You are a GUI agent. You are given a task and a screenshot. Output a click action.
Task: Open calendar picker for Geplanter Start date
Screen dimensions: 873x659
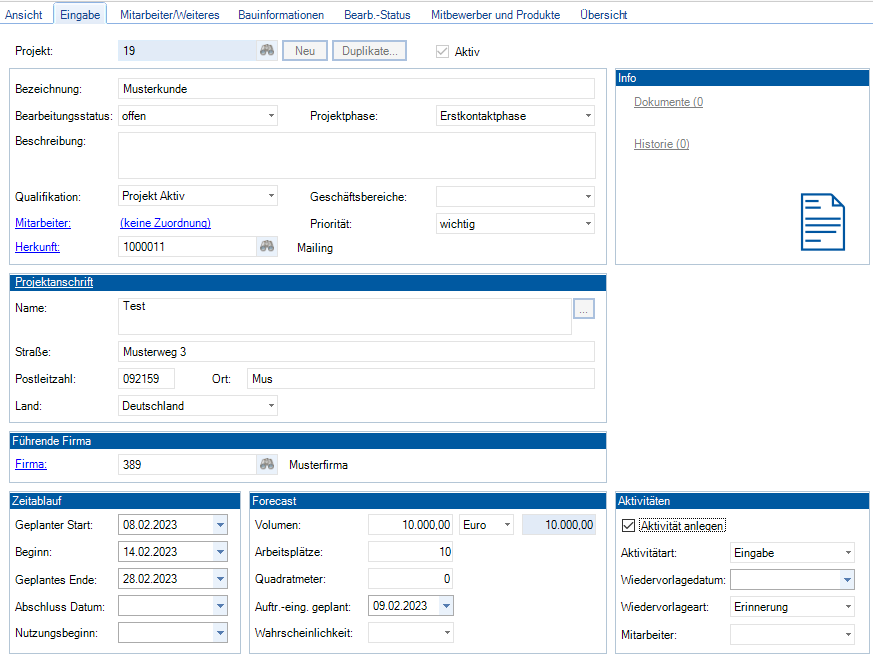tap(220, 524)
